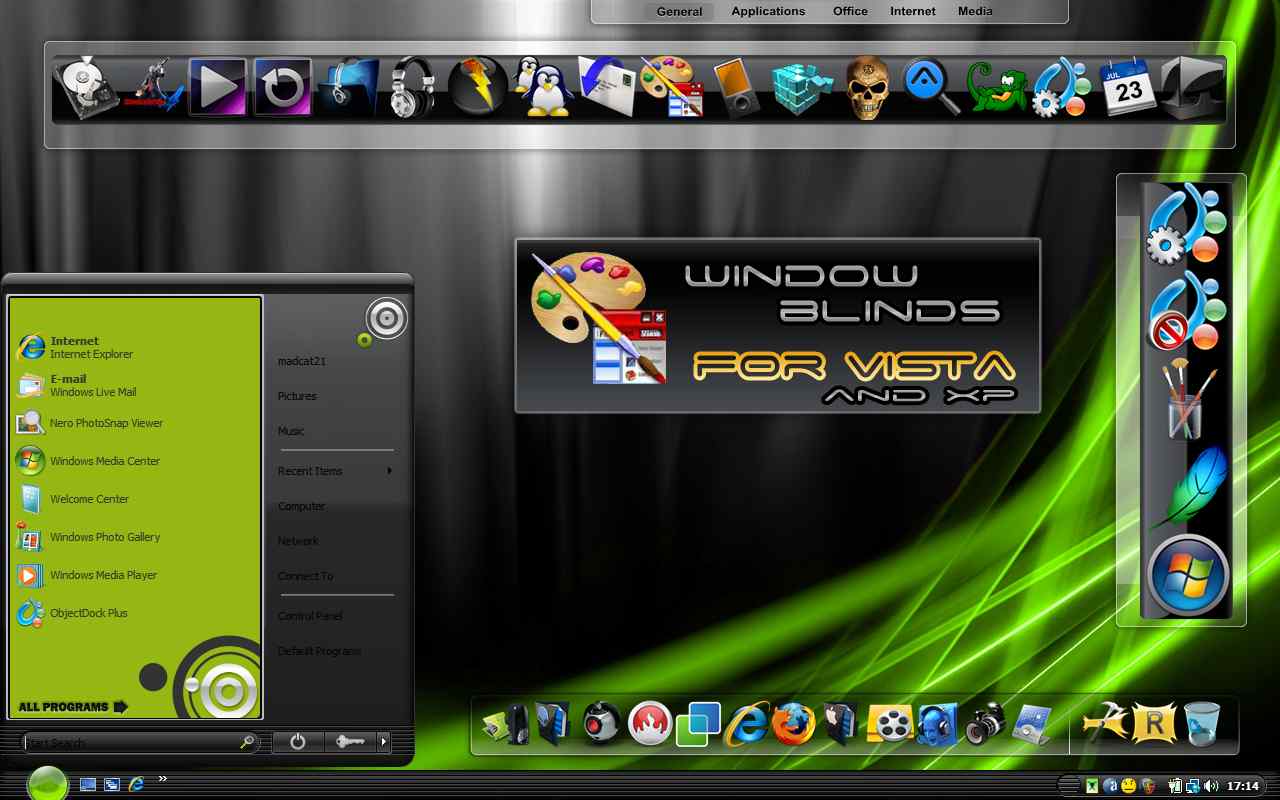
Task: Open the orange portable media player icon
Action: point(737,88)
